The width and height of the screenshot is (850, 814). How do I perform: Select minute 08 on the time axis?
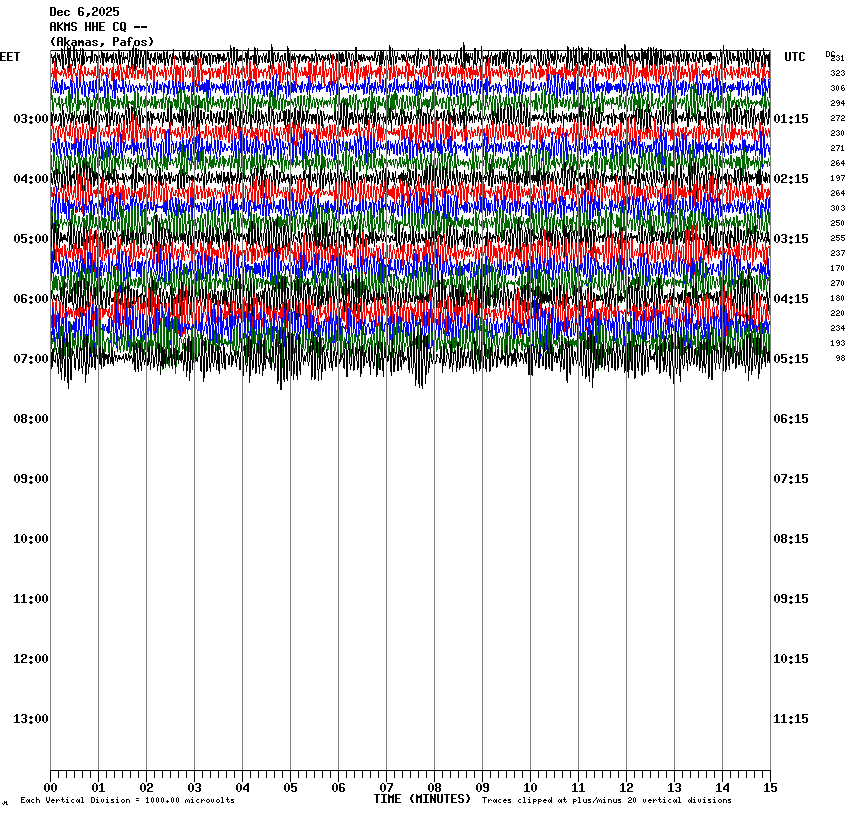coord(434,788)
